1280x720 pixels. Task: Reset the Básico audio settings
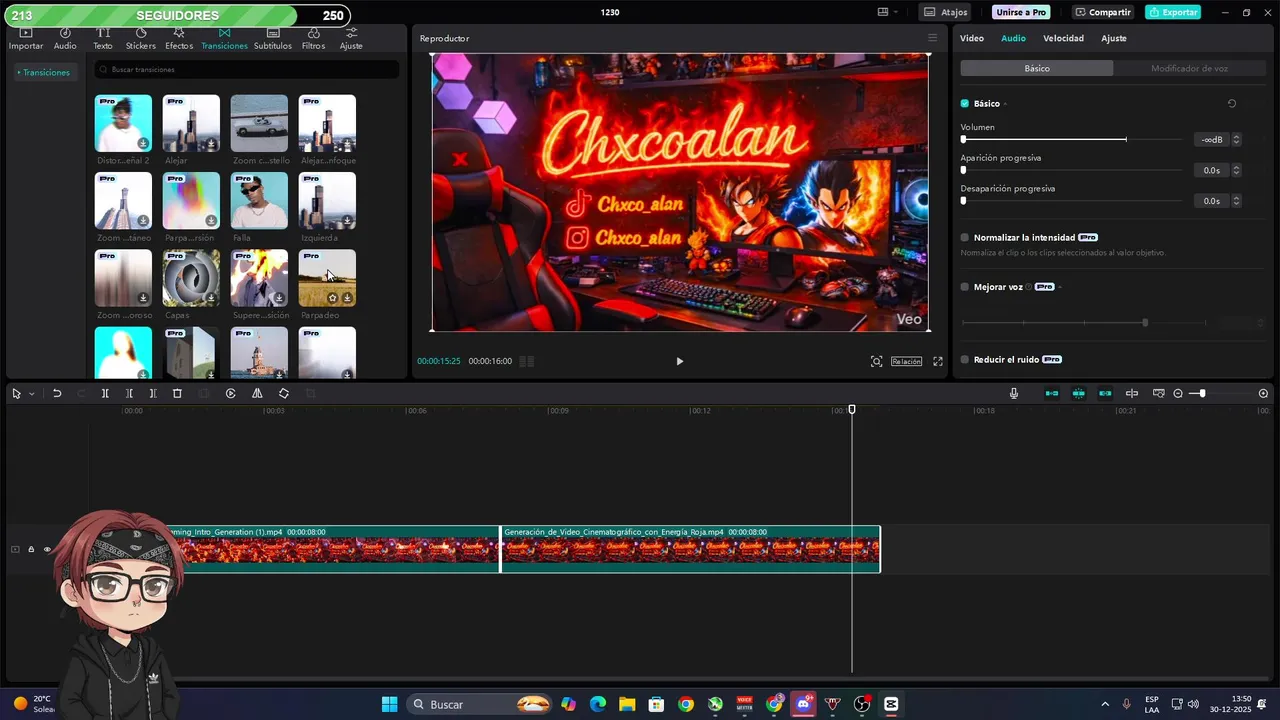click(x=1232, y=103)
